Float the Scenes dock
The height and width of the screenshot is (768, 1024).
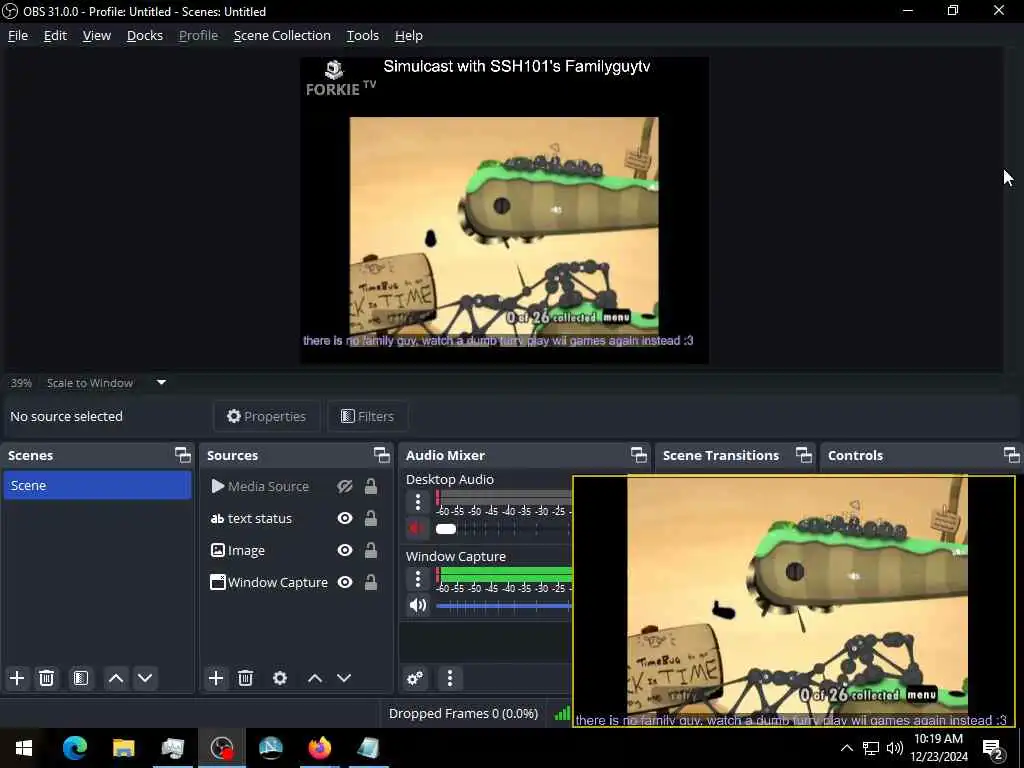pos(183,455)
